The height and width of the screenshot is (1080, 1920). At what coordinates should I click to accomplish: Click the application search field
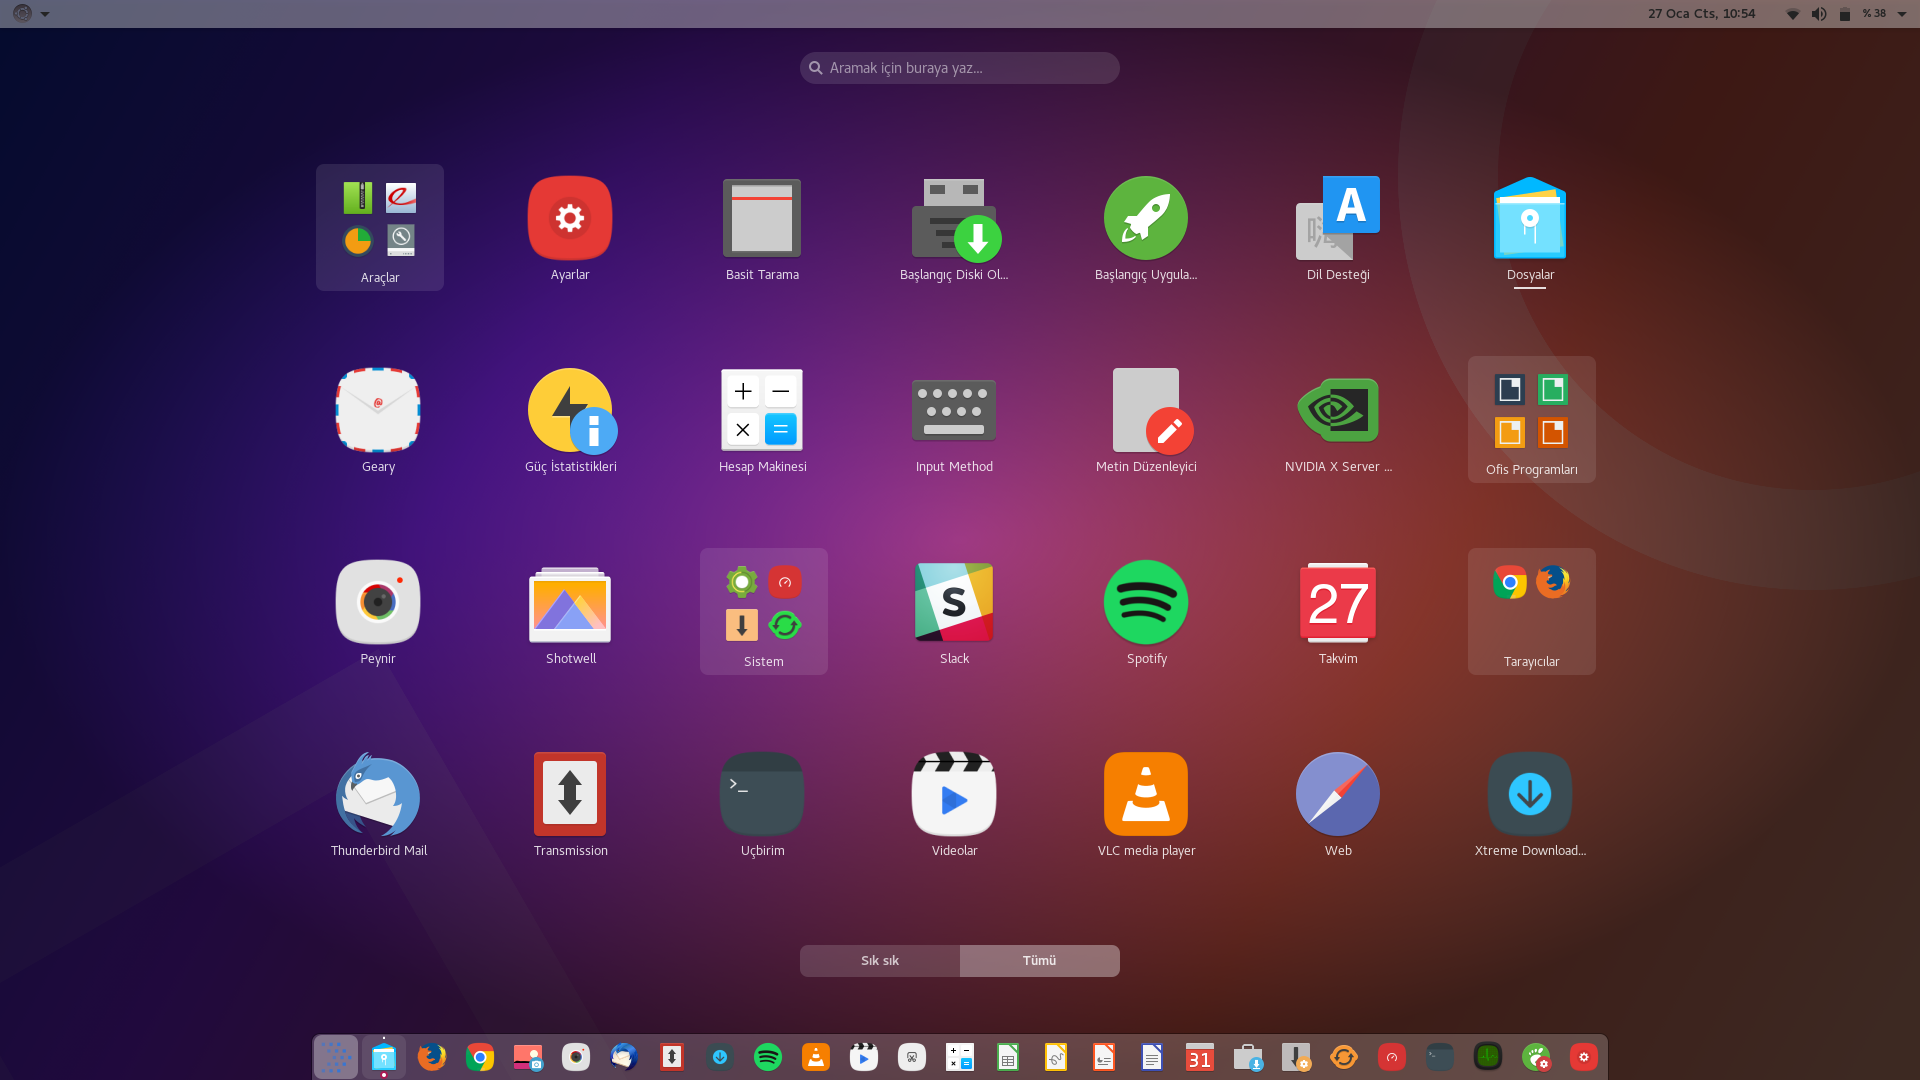point(960,68)
